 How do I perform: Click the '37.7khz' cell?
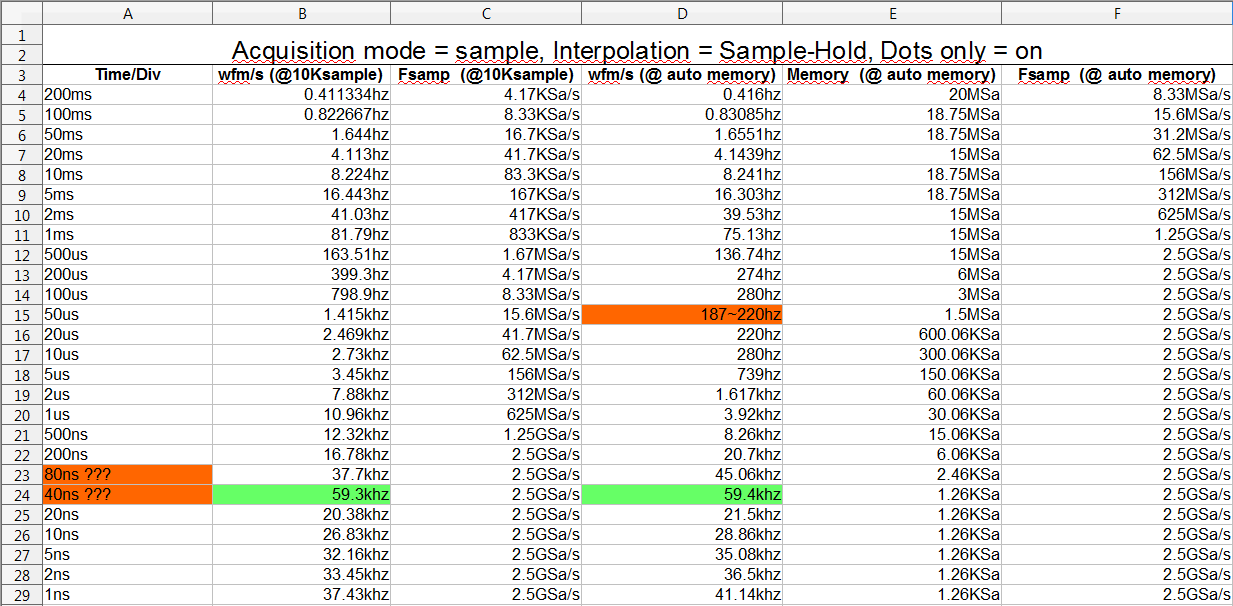[301, 474]
